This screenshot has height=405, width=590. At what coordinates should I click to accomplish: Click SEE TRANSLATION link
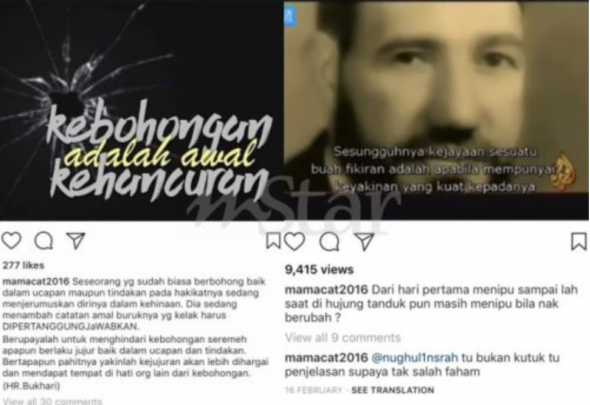(392, 390)
